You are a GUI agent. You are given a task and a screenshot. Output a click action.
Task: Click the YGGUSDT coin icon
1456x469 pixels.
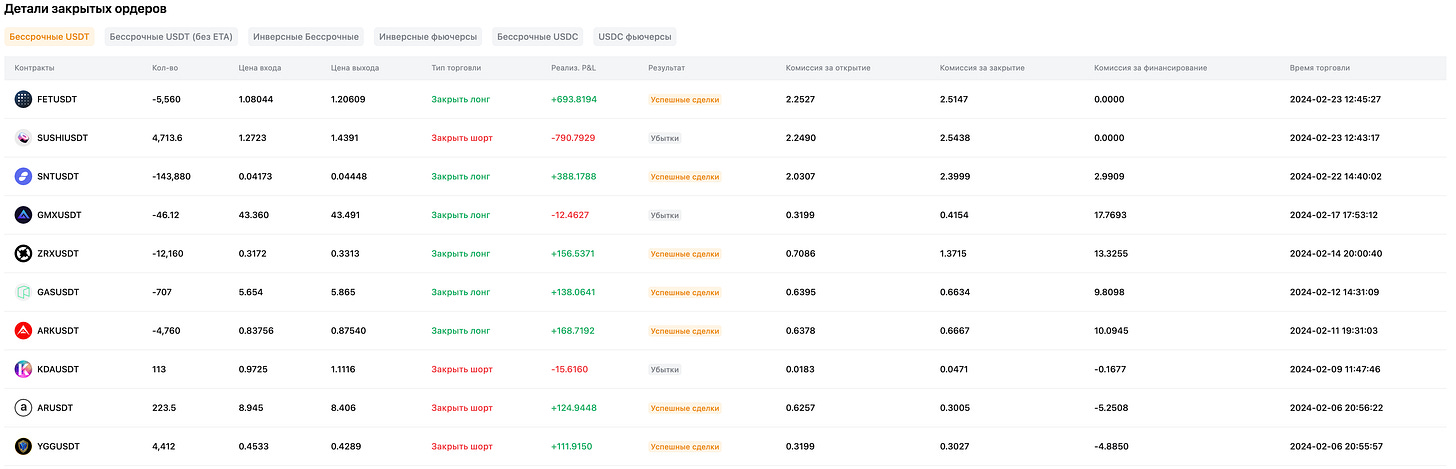click(23, 446)
